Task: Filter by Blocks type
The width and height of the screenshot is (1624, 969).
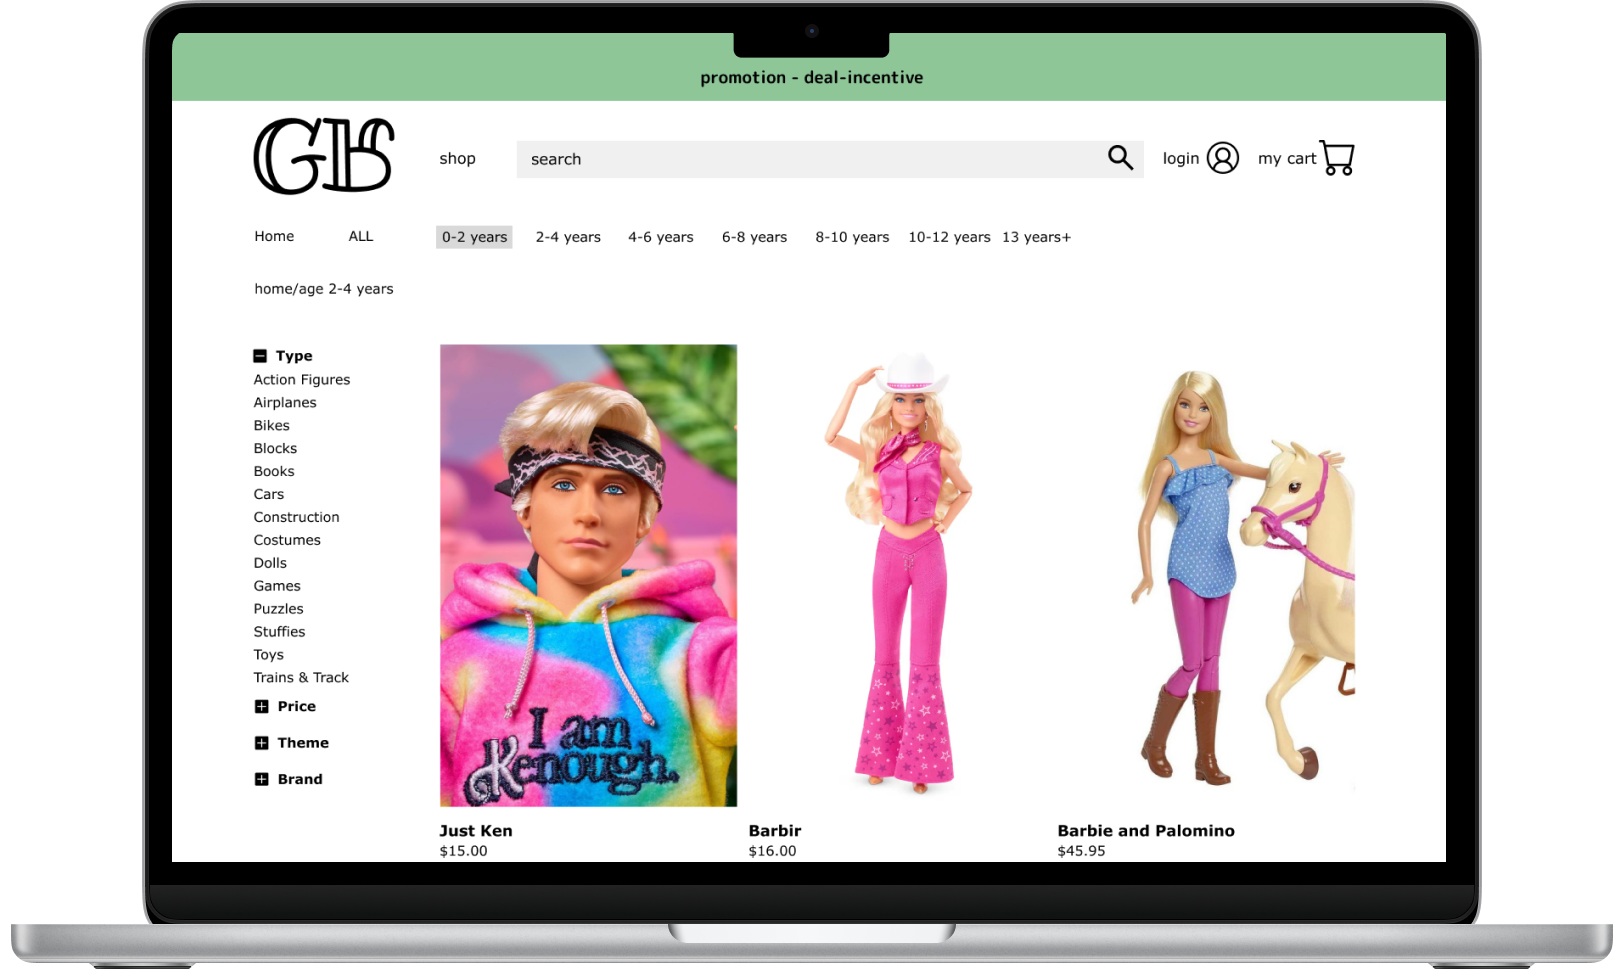Action: click(x=275, y=449)
